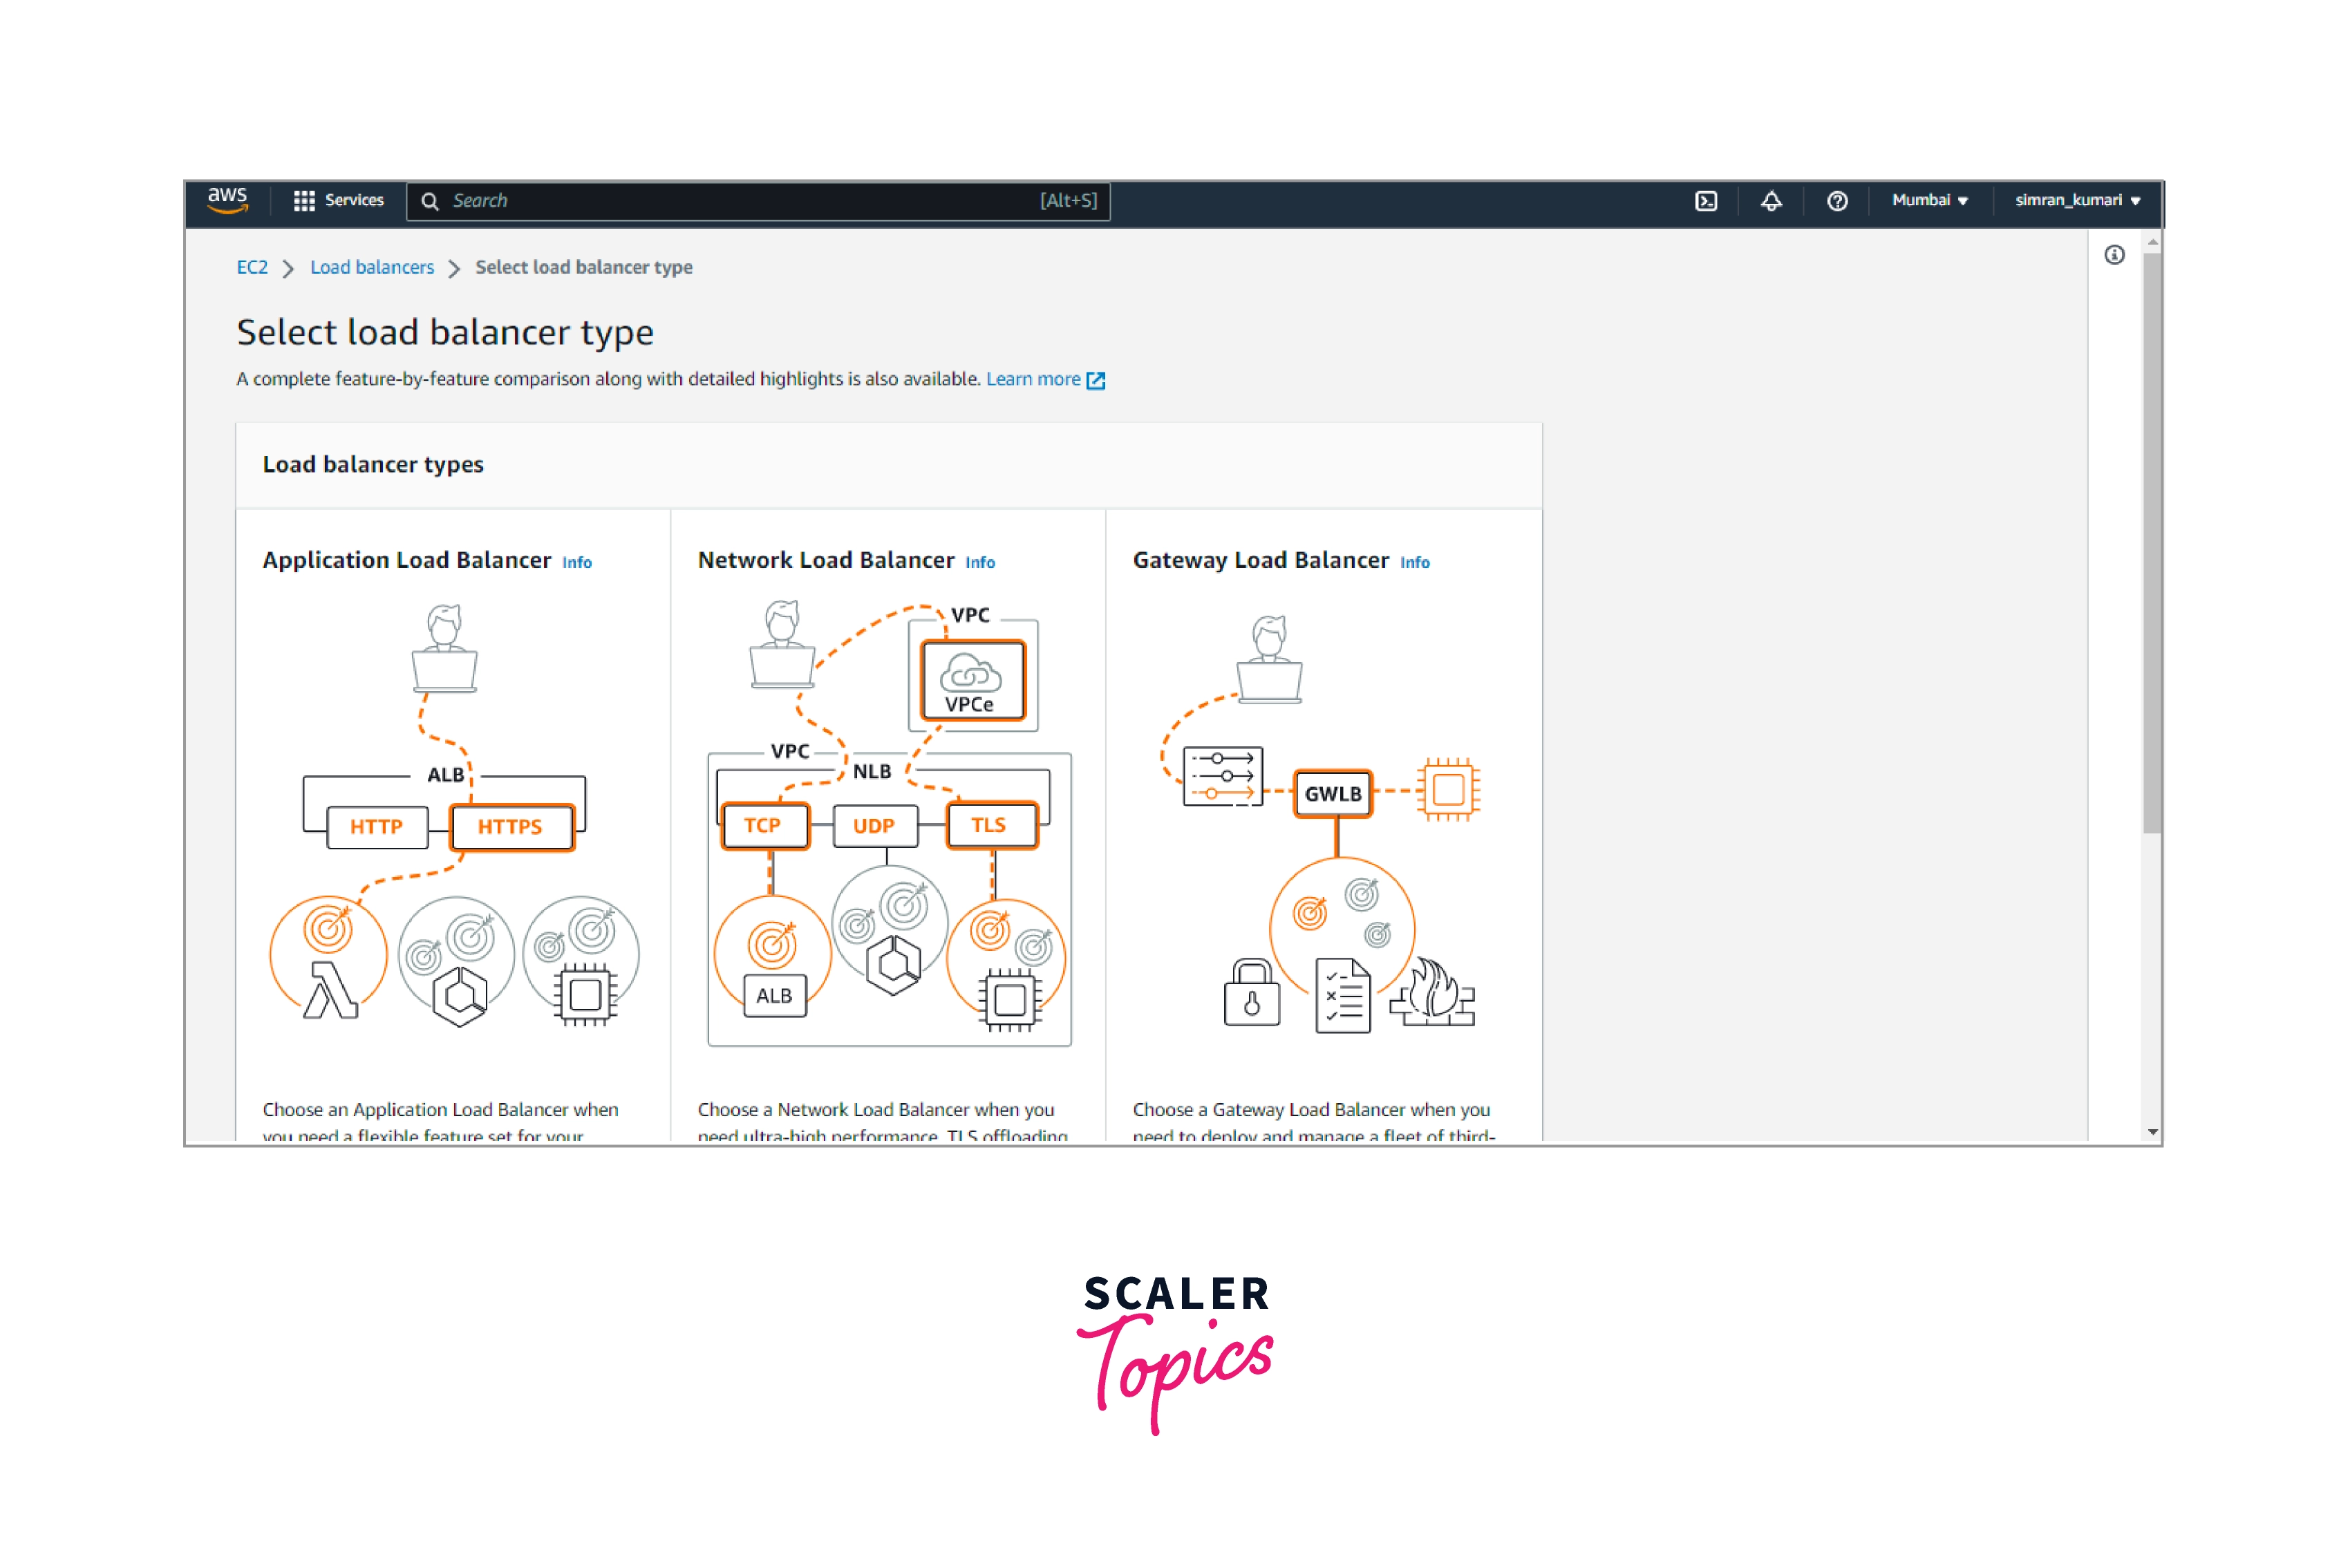Click the external link icon beside Learn more

pos(1096,380)
